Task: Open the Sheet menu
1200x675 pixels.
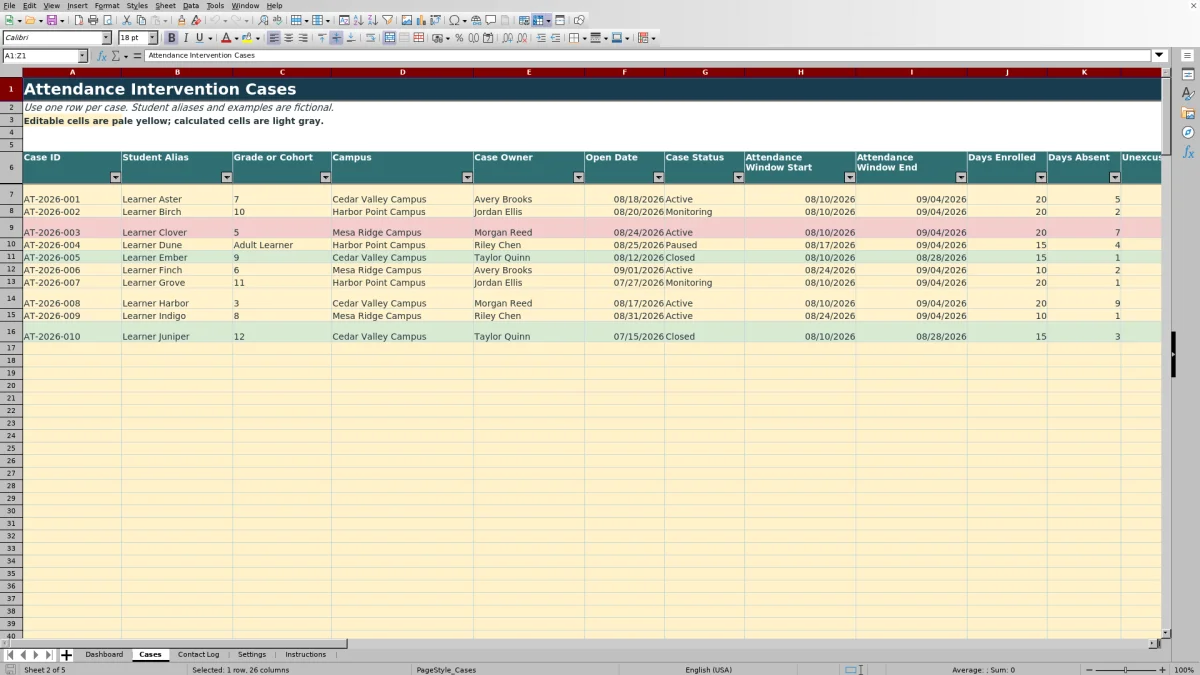Action: point(165,6)
